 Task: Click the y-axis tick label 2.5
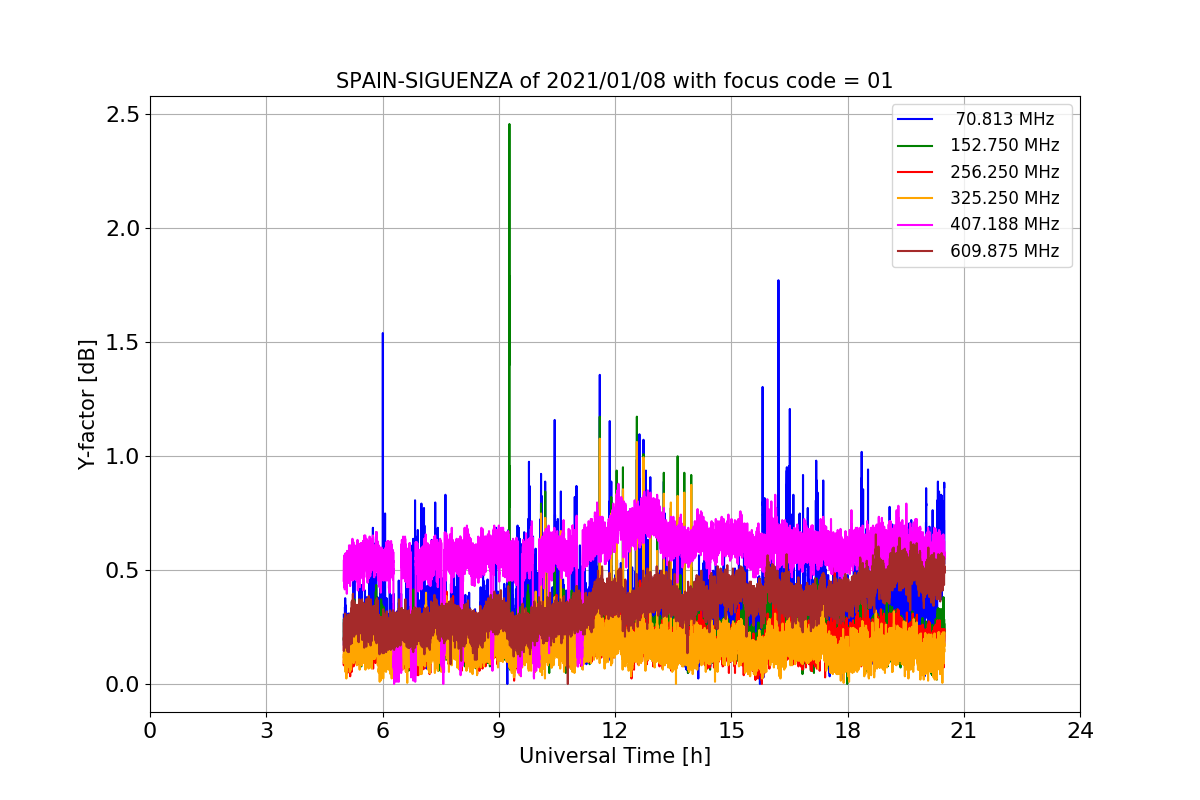122,115
